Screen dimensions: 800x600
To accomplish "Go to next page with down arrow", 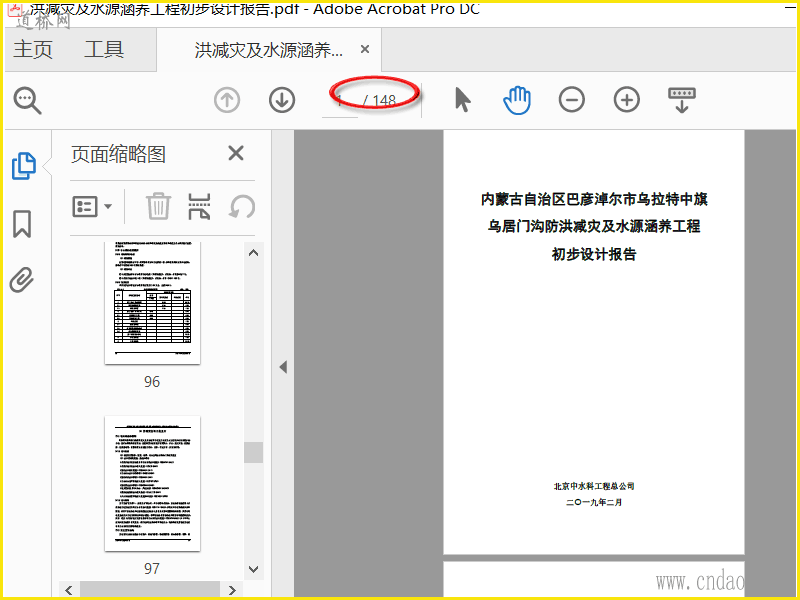I will tap(282, 100).
